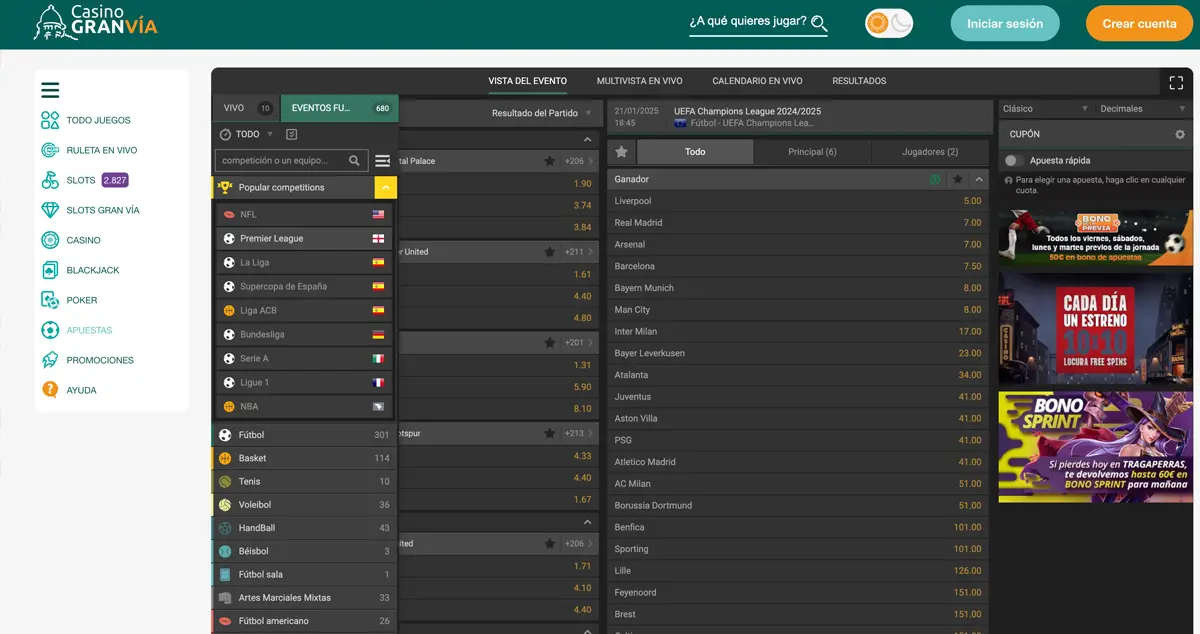Image resolution: width=1200 pixels, height=634 pixels.
Task: Click the list view icon beside search box
Action: tap(382, 160)
